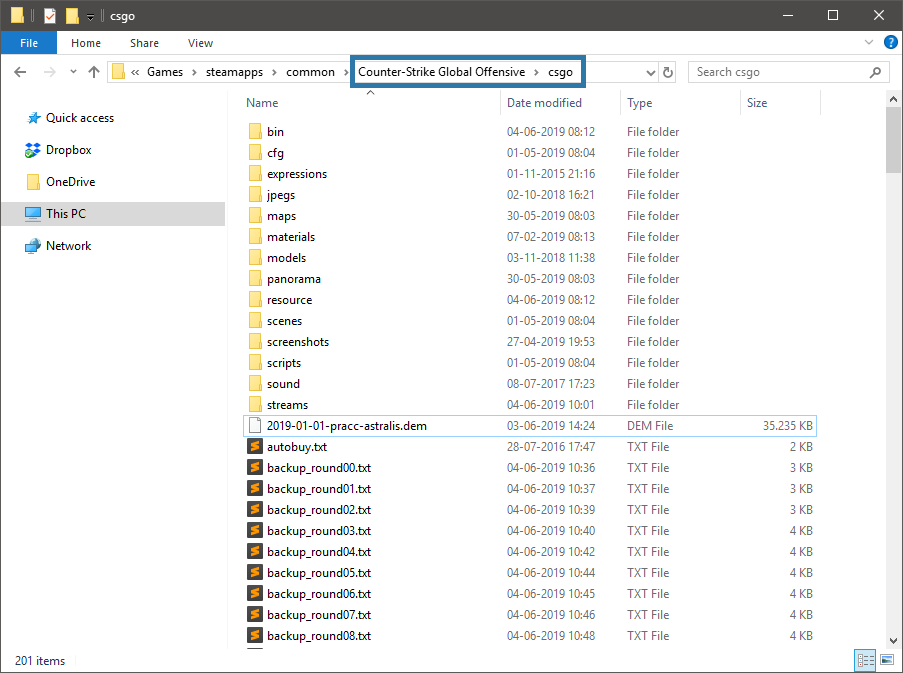Expand the ribbon with the chevron

point(869,43)
